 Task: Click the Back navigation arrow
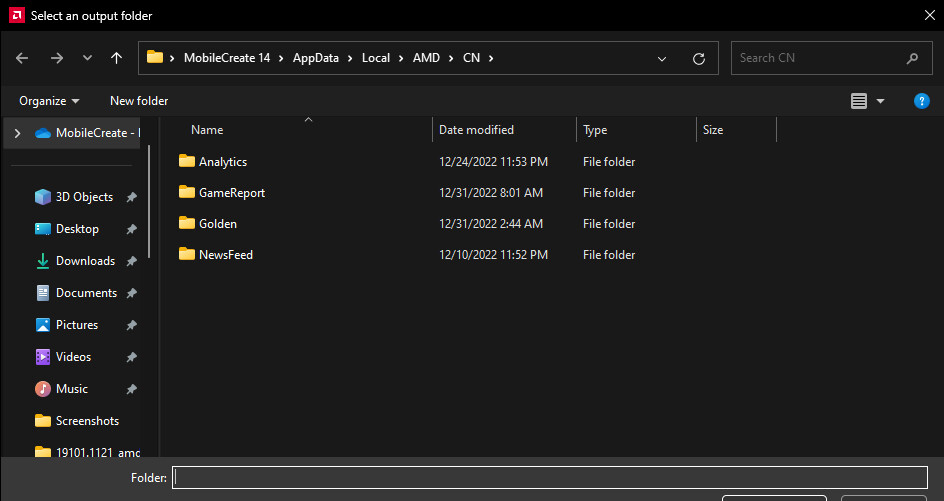pos(22,58)
